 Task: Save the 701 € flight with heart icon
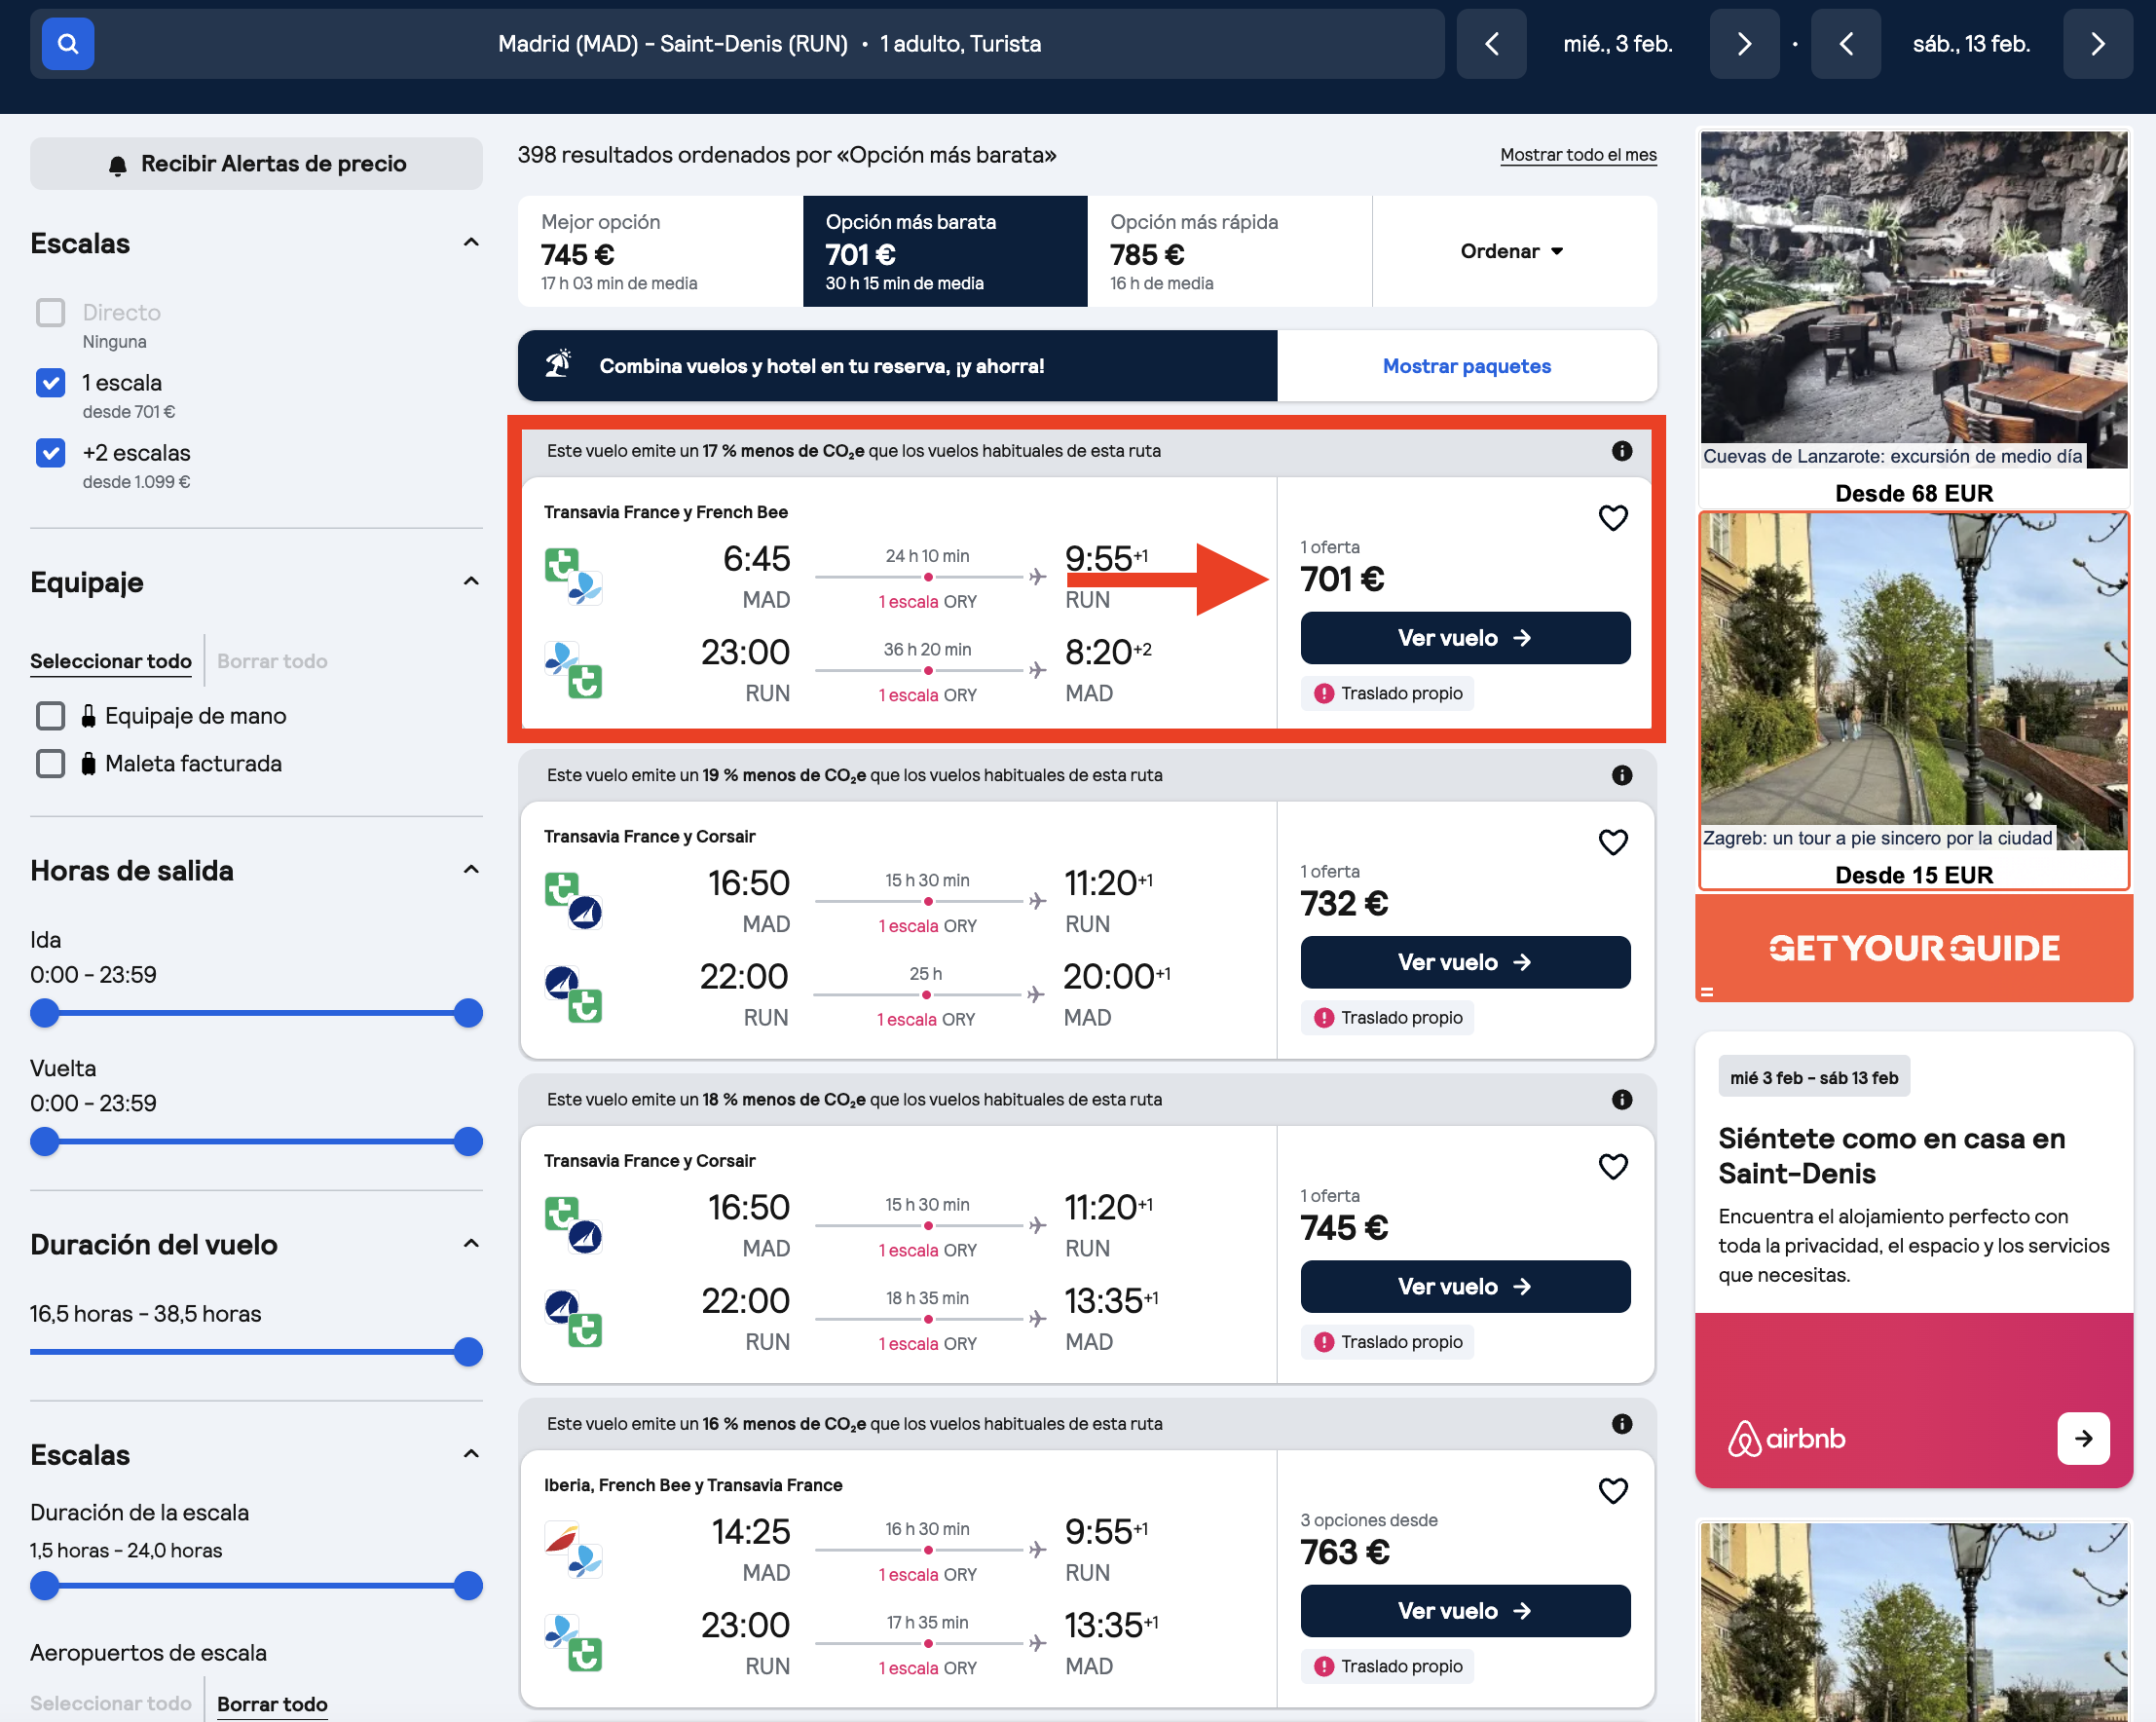point(1613,518)
